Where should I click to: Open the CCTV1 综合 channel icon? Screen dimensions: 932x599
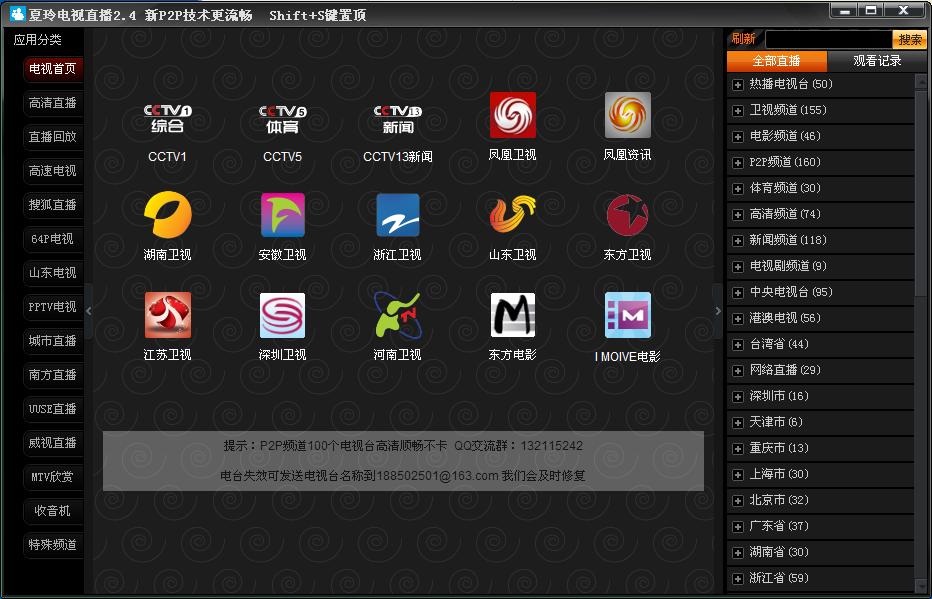click(x=168, y=118)
